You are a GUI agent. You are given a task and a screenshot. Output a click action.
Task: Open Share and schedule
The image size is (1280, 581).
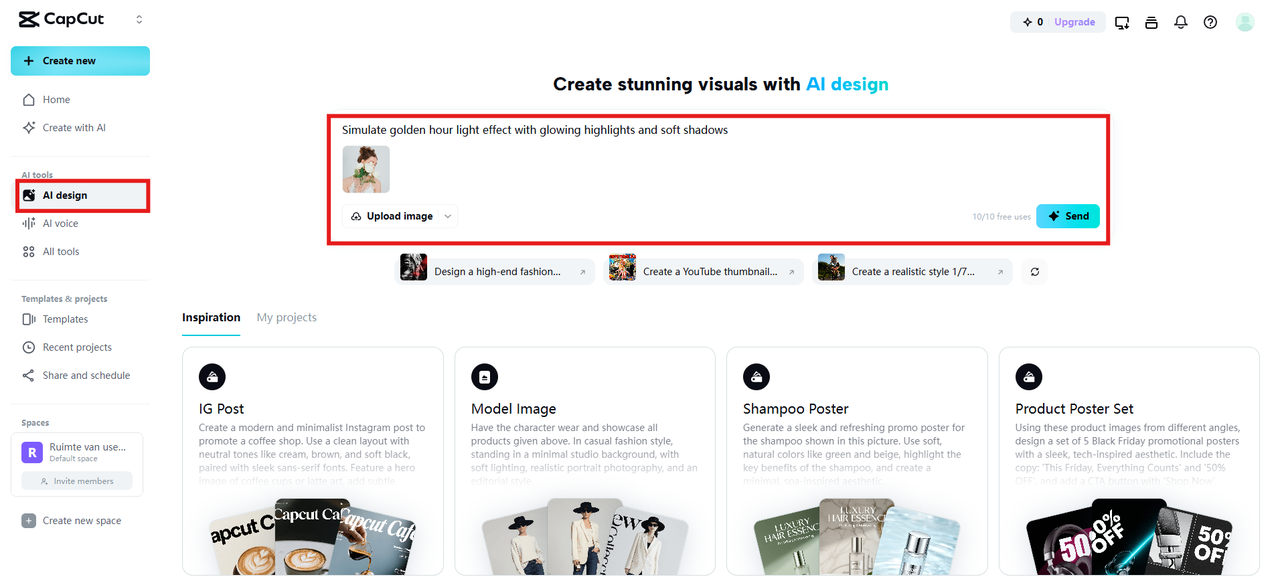tap(85, 375)
